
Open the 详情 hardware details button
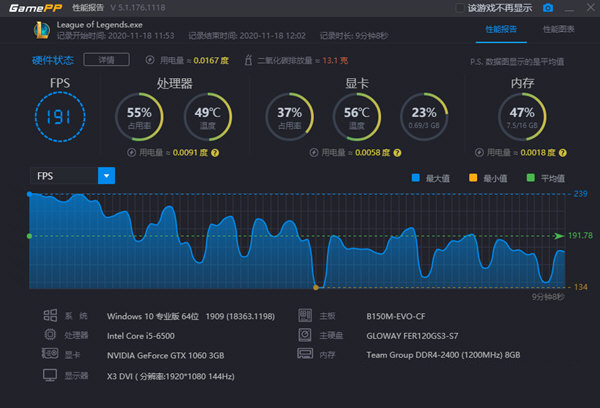click(106, 60)
